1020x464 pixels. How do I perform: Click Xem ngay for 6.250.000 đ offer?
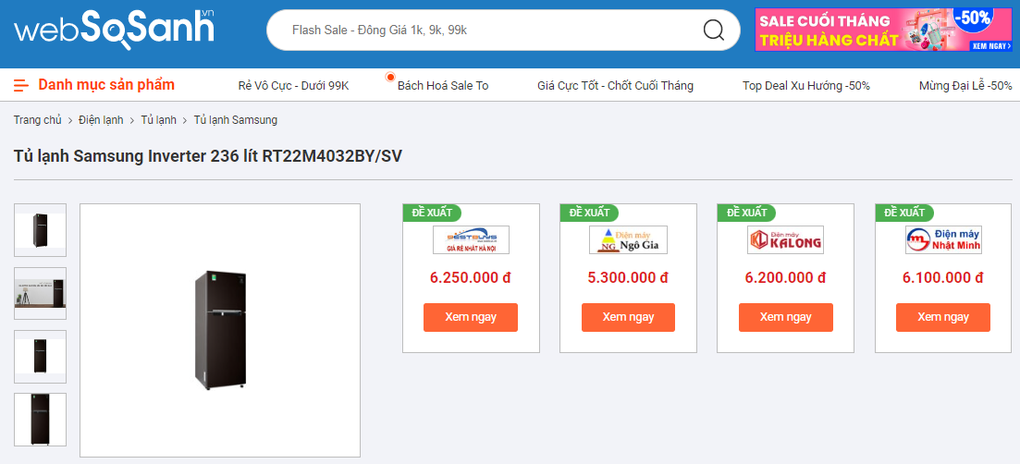pyautogui.click(x=471, y=318)
